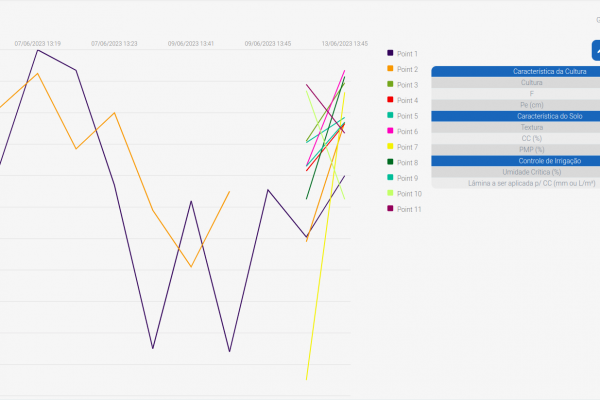
Task: Click the blue button above the table
Action: [x=596, y=50]
